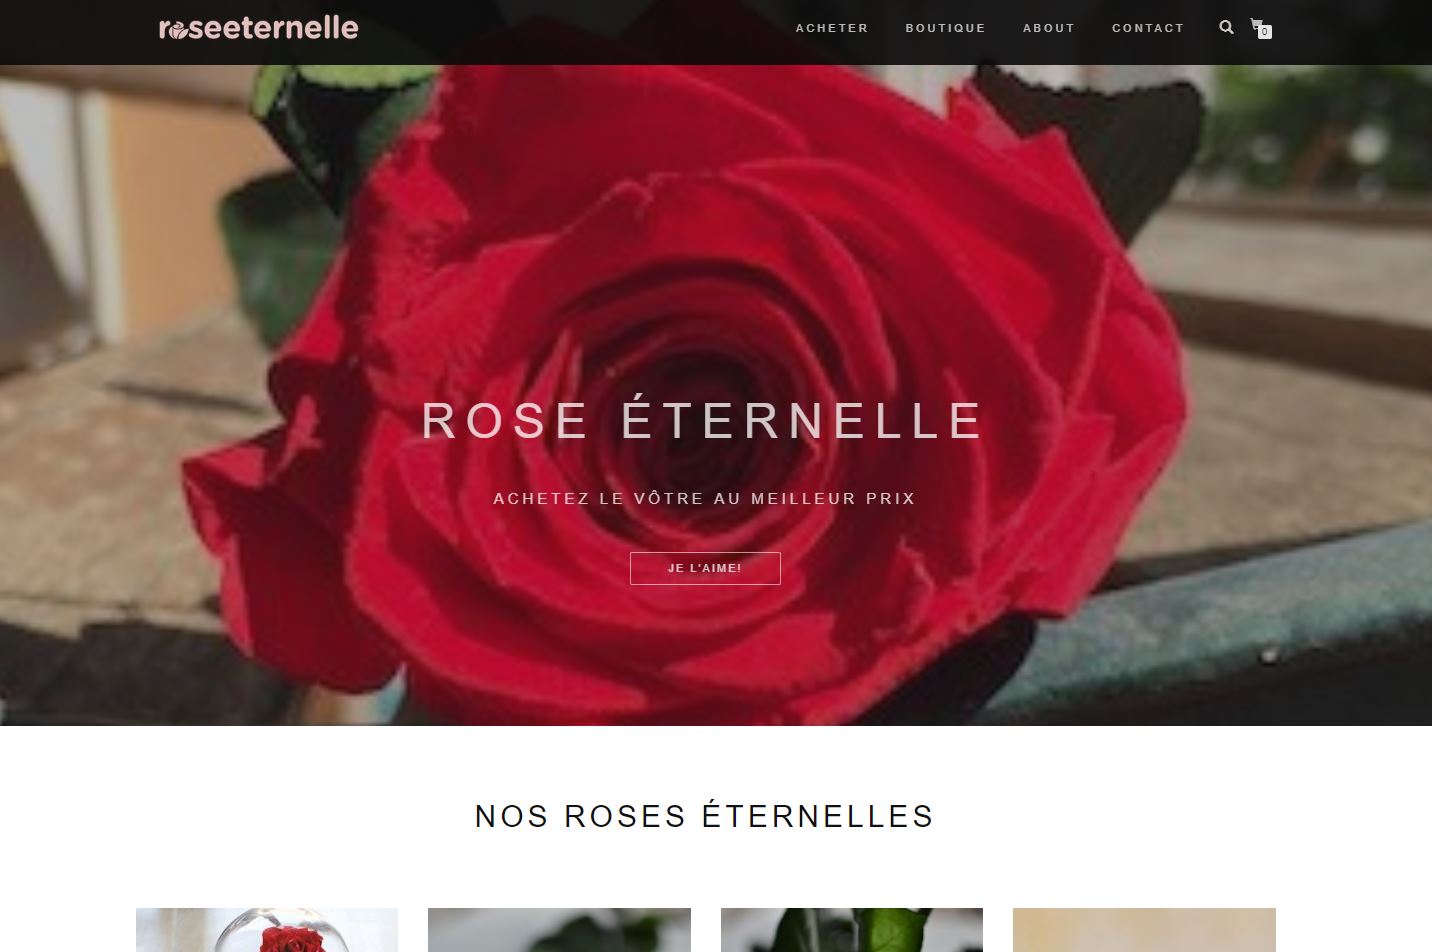Navigate to the ABOUT page
This screenshot has width=1432, height=952.
(x=1048, y=28)
